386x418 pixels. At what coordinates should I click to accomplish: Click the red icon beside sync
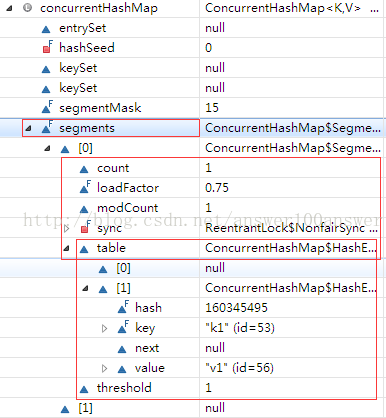(85, 227)
